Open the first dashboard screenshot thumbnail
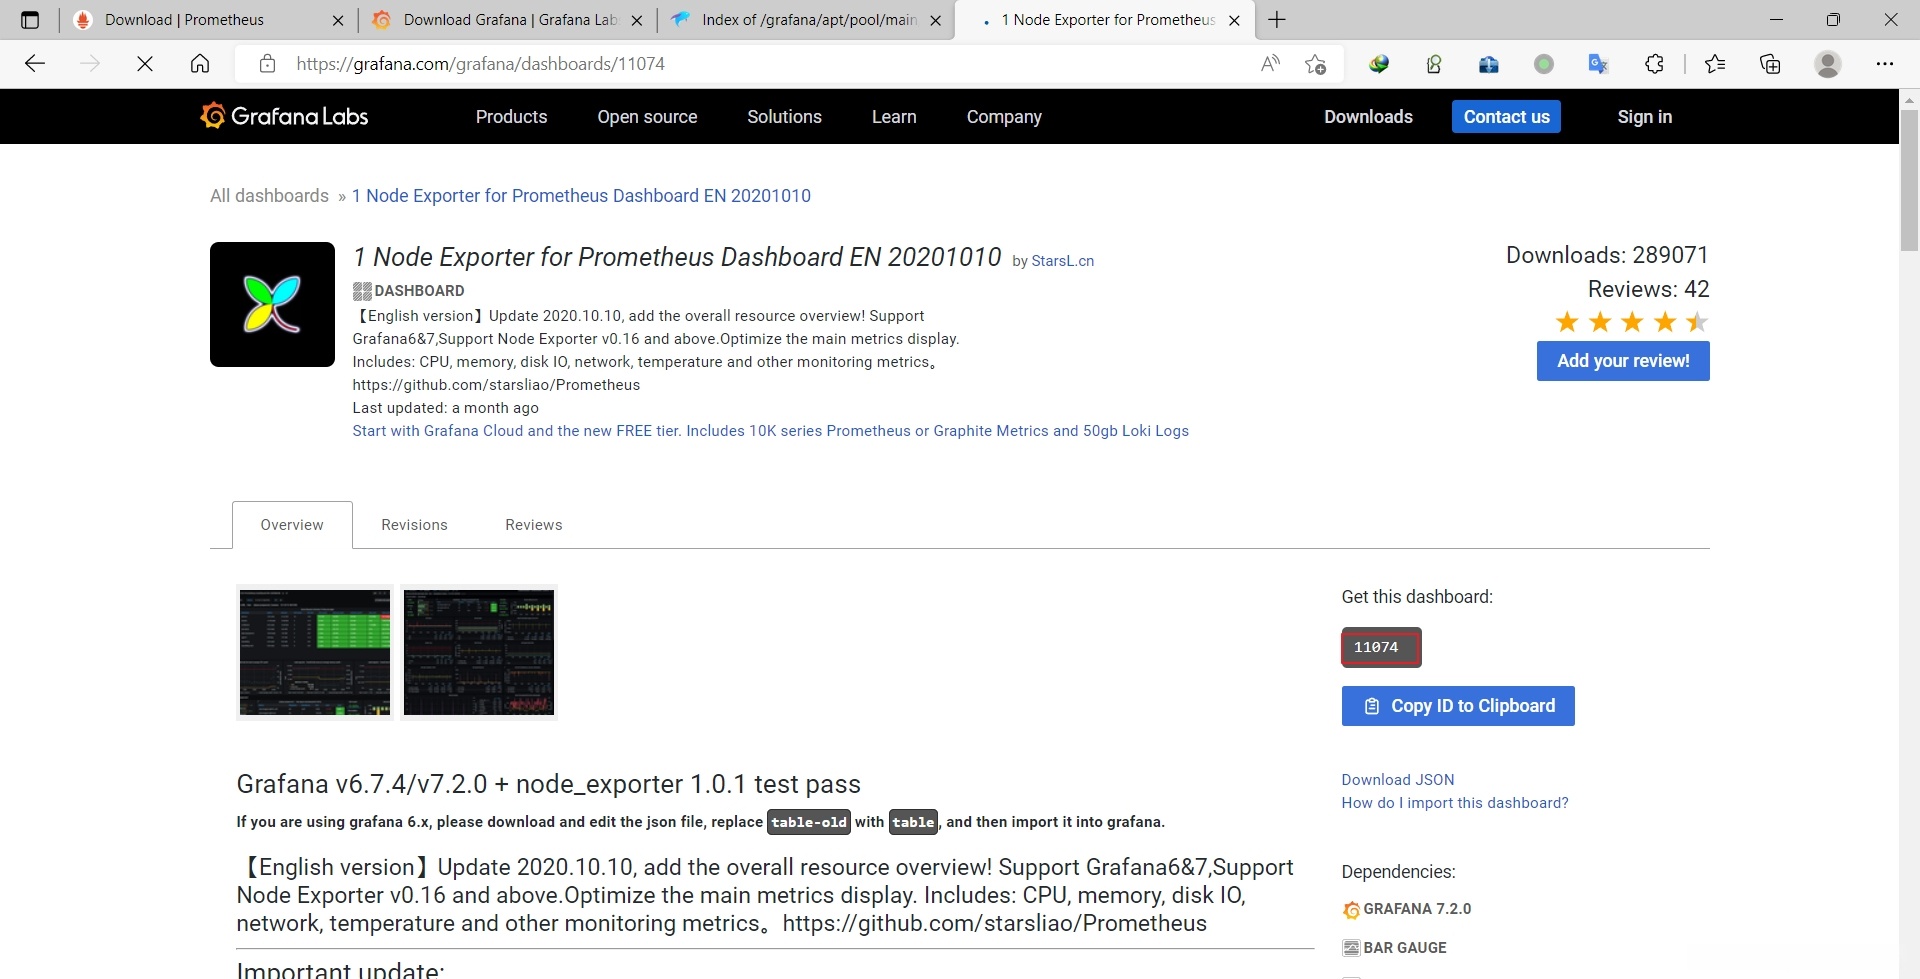Screen dimensions: 1920x979 [x=315, y=652]
